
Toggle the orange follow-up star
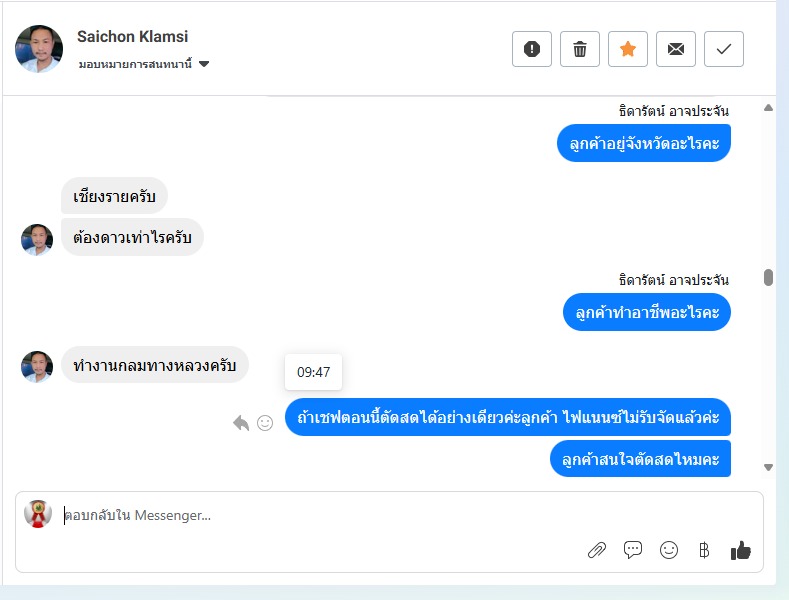click(628, 49)
